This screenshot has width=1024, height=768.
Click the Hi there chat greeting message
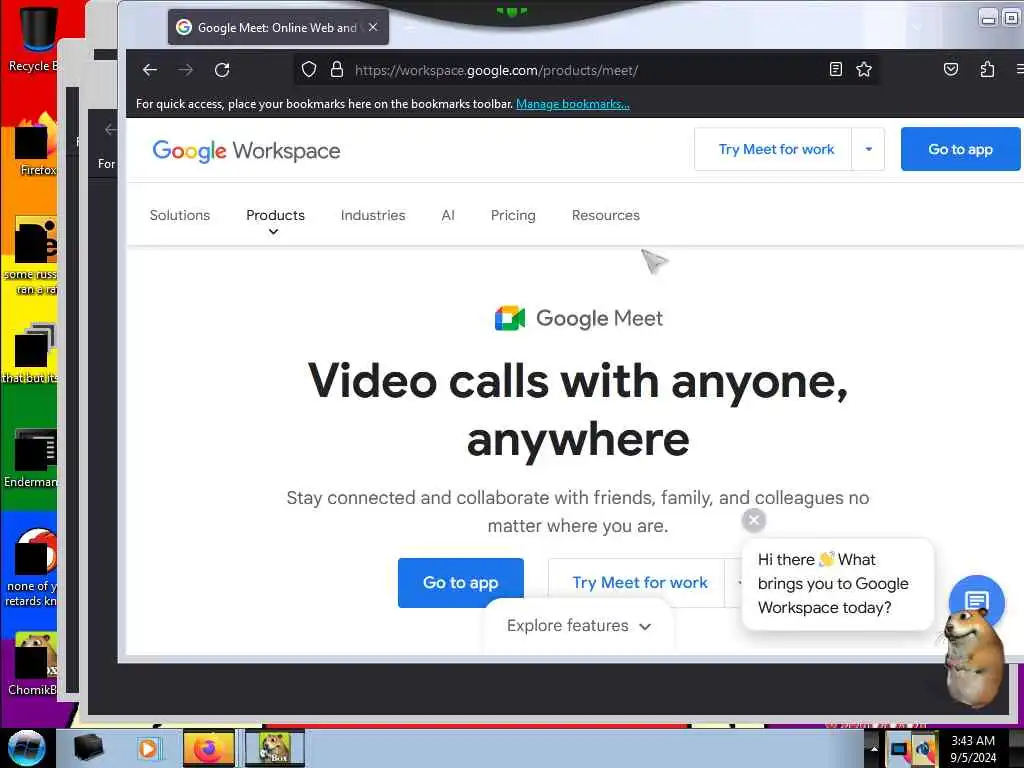click(x=838, y=584)
